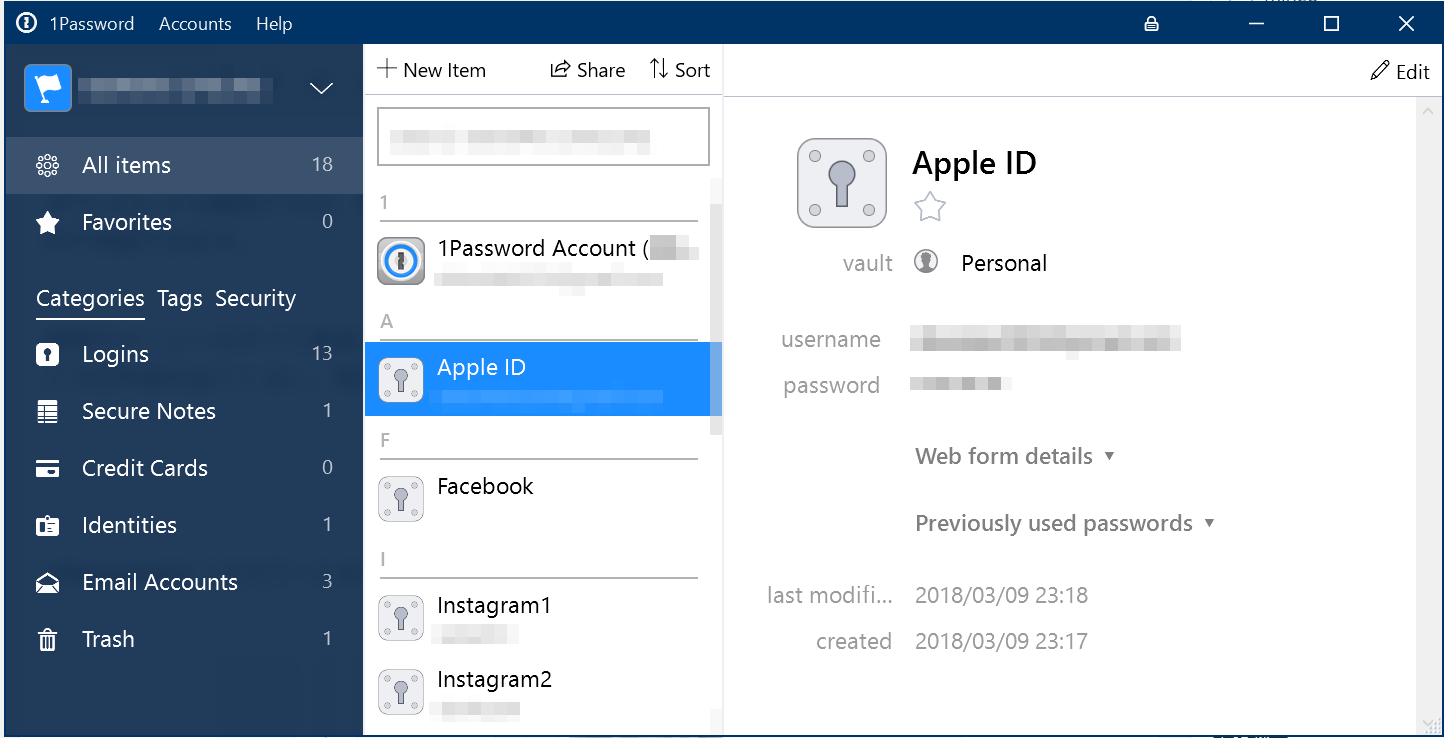Click the search field in item list
The height and width of the screenshot is (738, 1444).
543,136
